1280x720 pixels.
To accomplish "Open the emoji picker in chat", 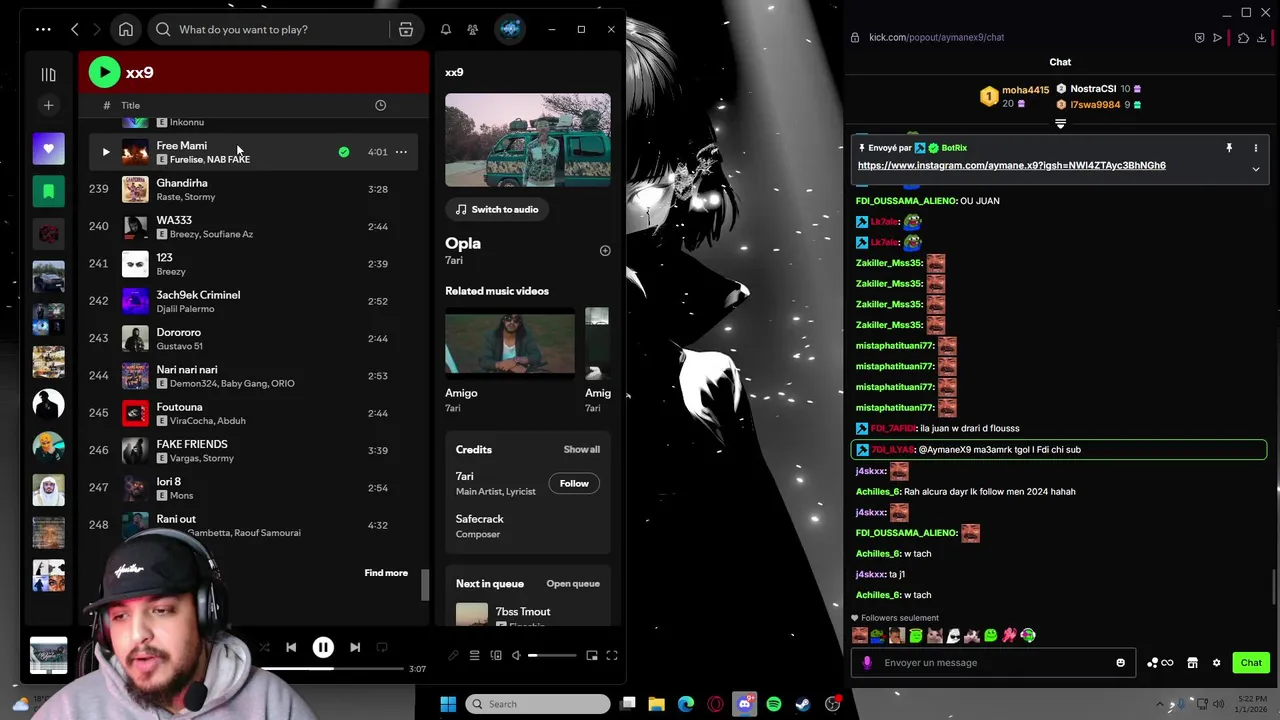I will [x=1120, y=663].
